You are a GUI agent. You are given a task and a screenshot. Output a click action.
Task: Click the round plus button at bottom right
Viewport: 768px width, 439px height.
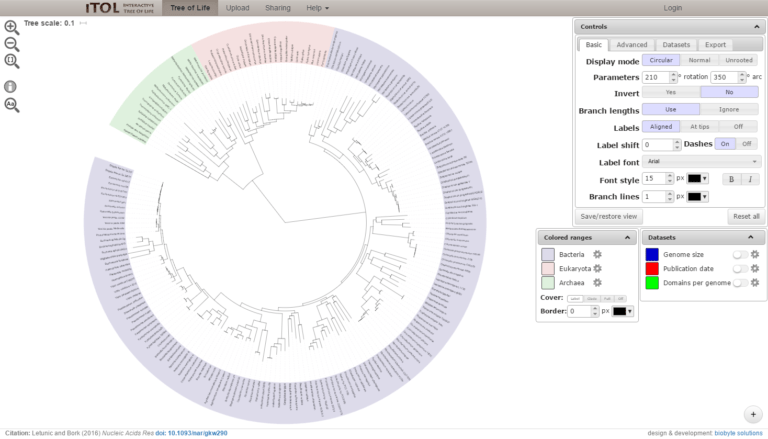[x=752, y=413]
